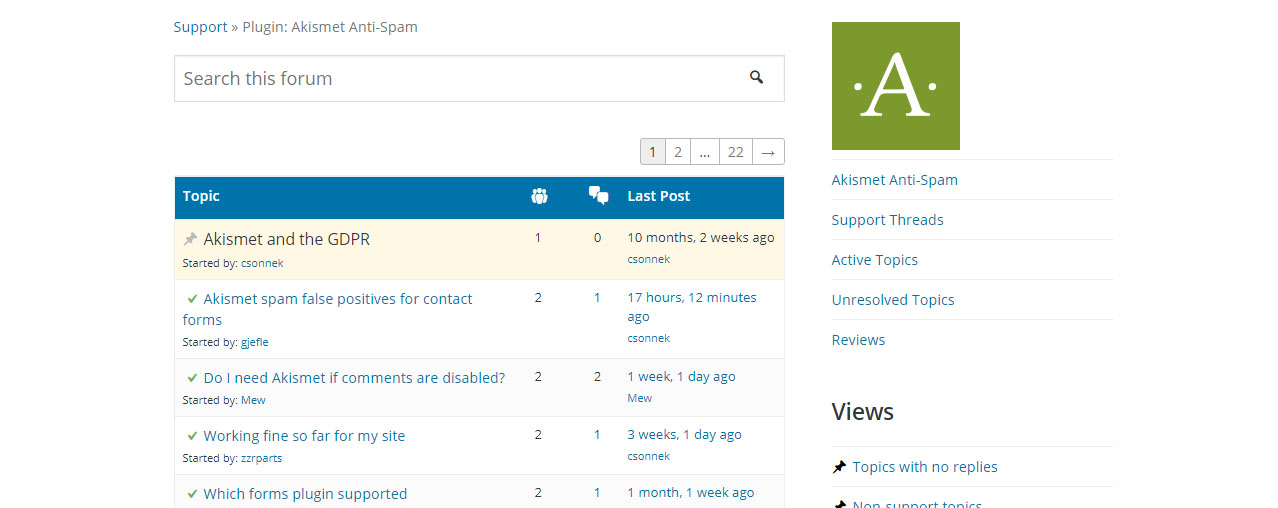This screenshot has width=1278, height=508.
Task: Open Mew profile in Started by line
Action: [253, 400]
